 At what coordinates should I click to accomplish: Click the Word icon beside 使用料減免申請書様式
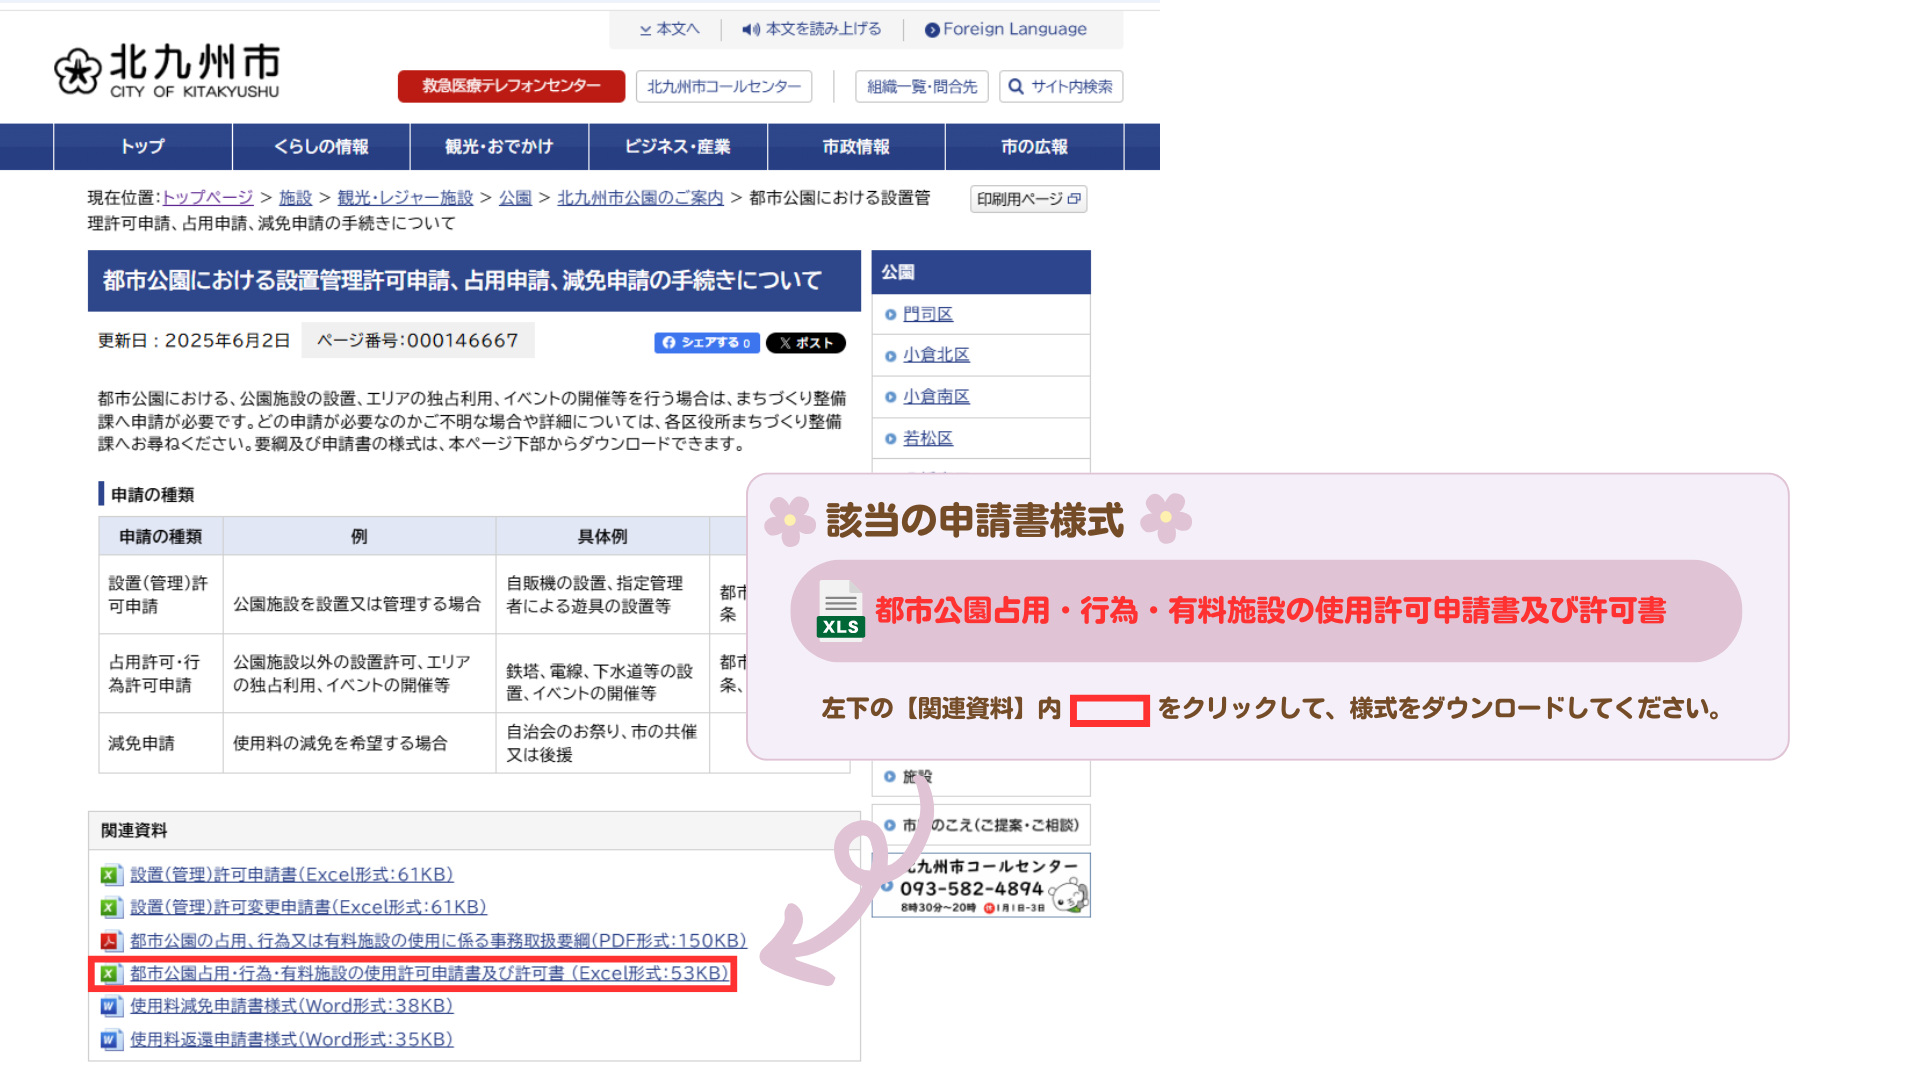110,1006
